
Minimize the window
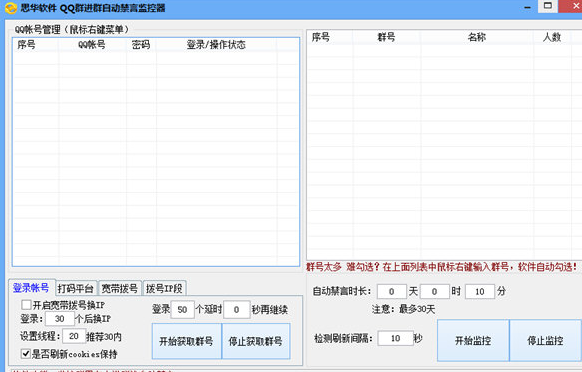coord(527,7)
